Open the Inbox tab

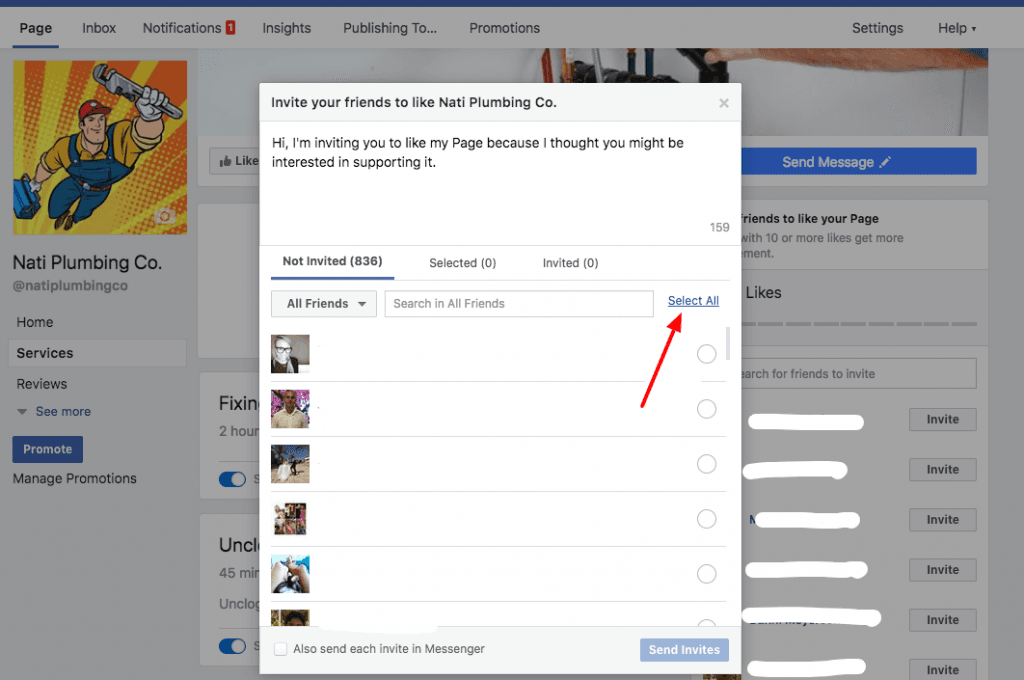(99, 28)
